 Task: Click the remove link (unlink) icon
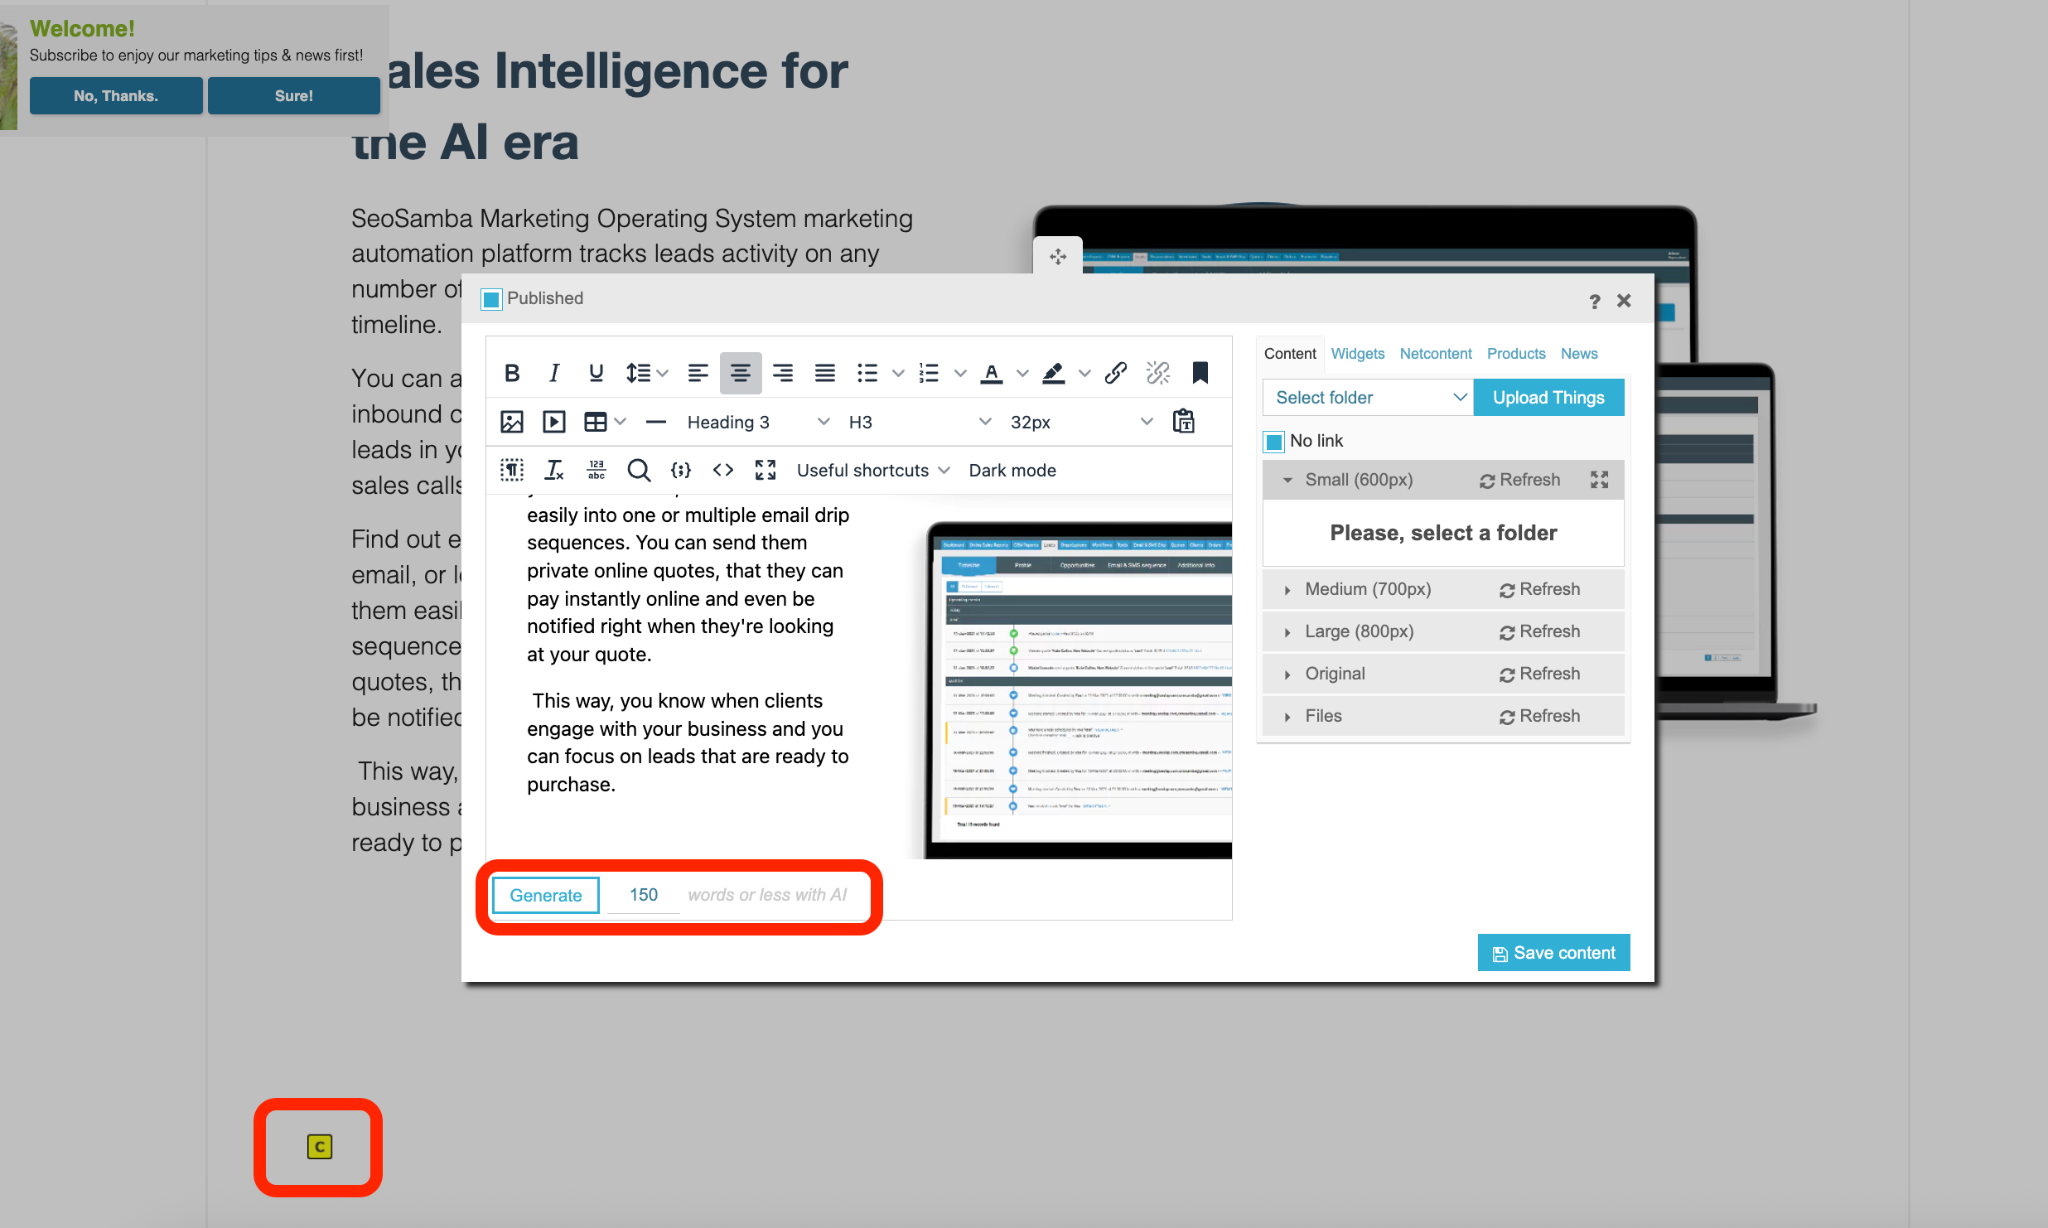(1157, 372)
